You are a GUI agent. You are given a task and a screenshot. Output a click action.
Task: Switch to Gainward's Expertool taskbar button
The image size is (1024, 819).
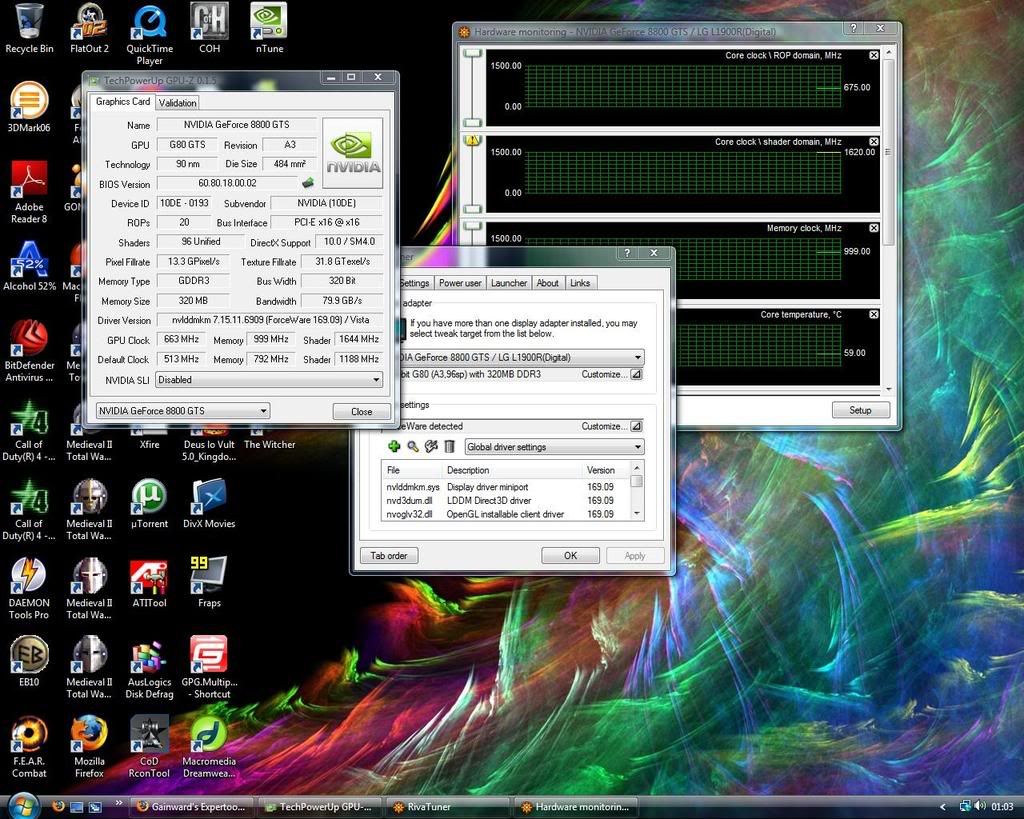(x=191, y=807)
